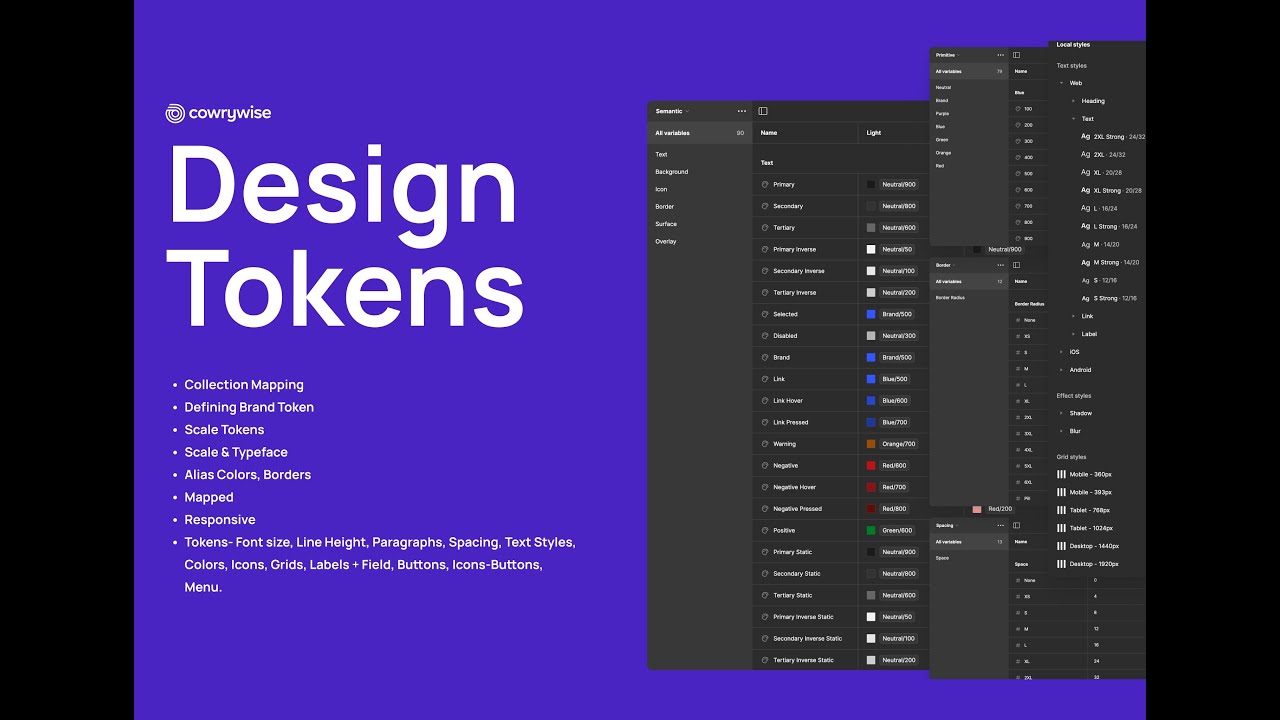Image resolution: width=1280 pixels, height=720 pixels.
Task: Click the color variable icon beside Primary Inverse
Action: pos(765,249)
